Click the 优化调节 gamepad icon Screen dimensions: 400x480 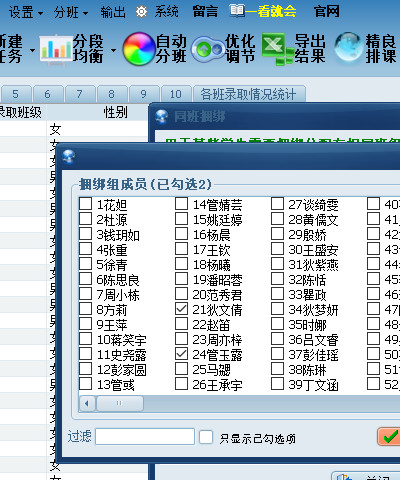click(x=208, y=49)
